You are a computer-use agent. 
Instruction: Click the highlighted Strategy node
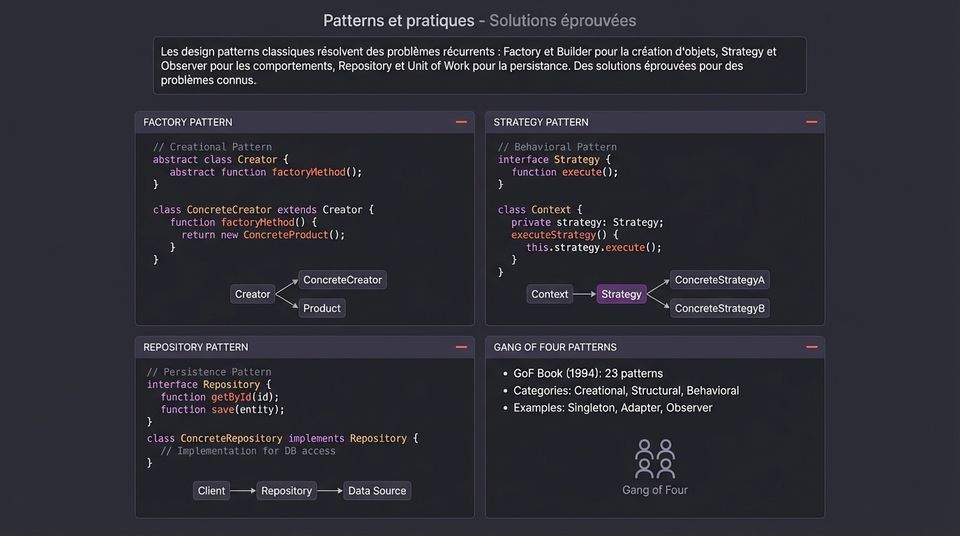pyautogui.click(x=621, y=294)
